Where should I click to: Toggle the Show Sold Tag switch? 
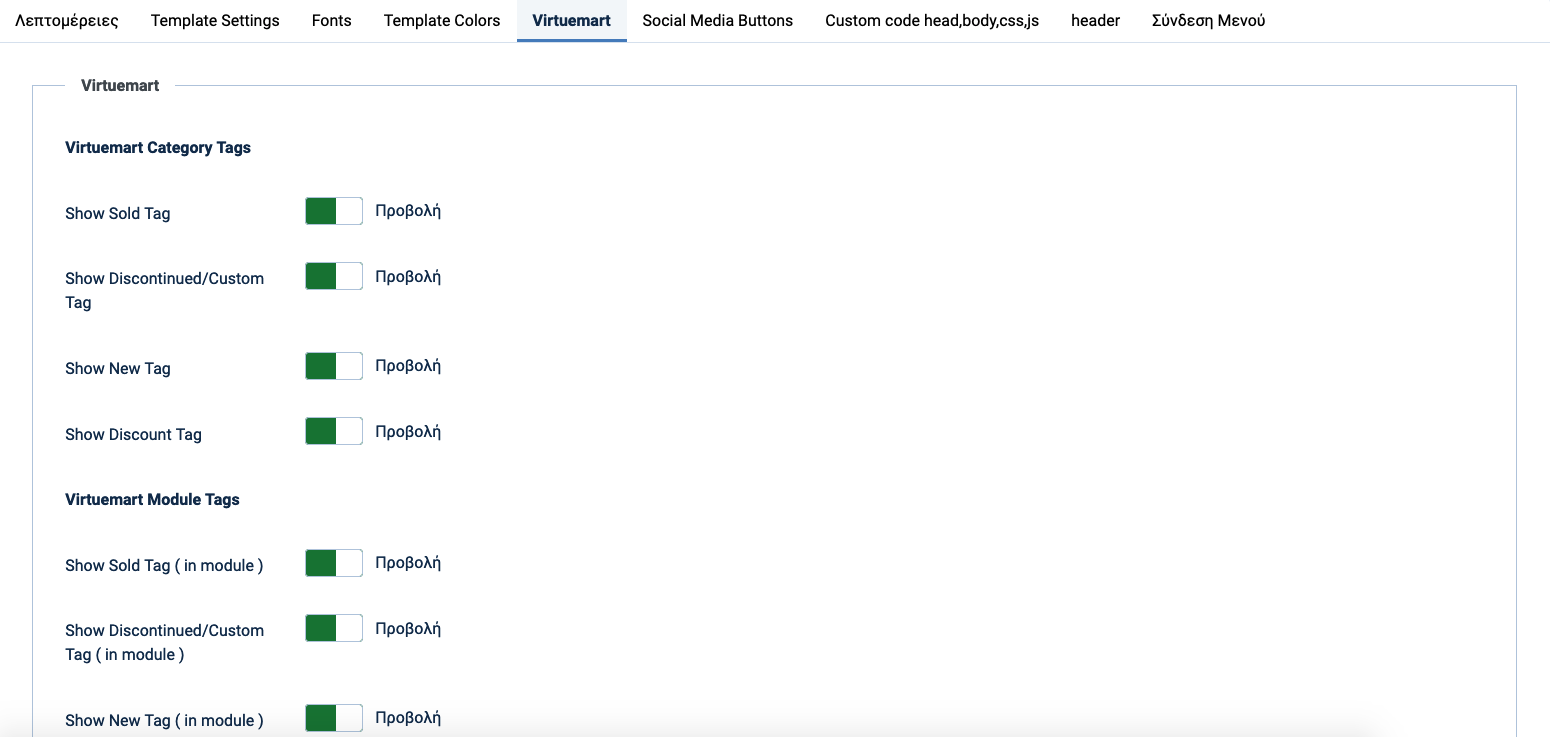click(x=334, y=211)
